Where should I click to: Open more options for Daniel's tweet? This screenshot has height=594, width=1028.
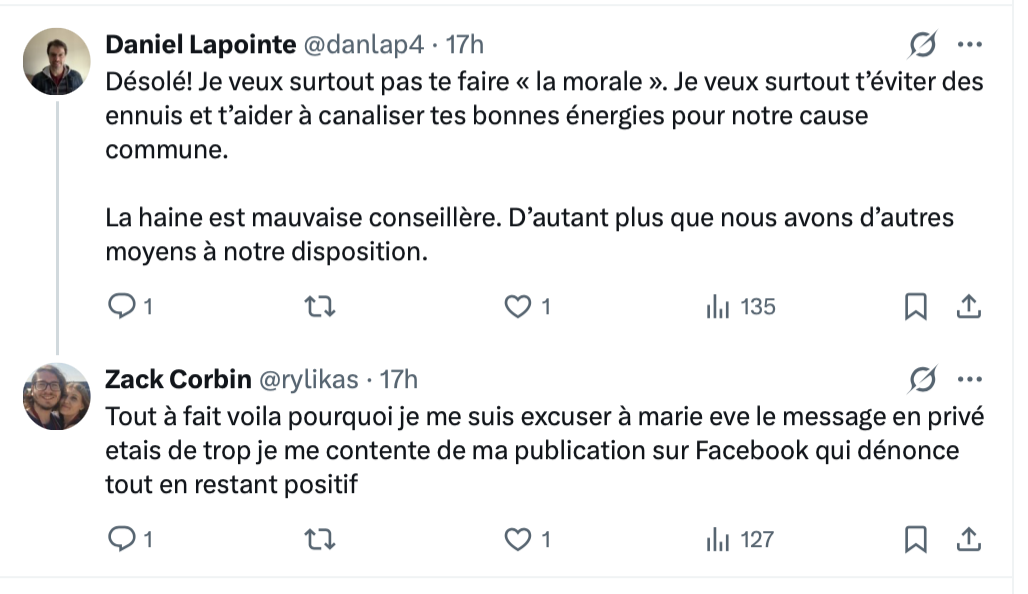tap(970, 45)
